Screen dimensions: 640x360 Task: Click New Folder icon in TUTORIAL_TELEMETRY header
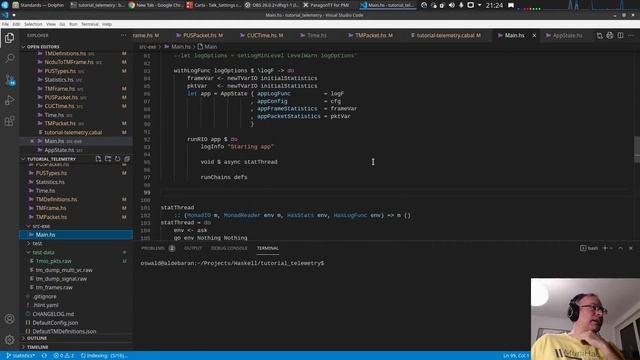(108, 159)
